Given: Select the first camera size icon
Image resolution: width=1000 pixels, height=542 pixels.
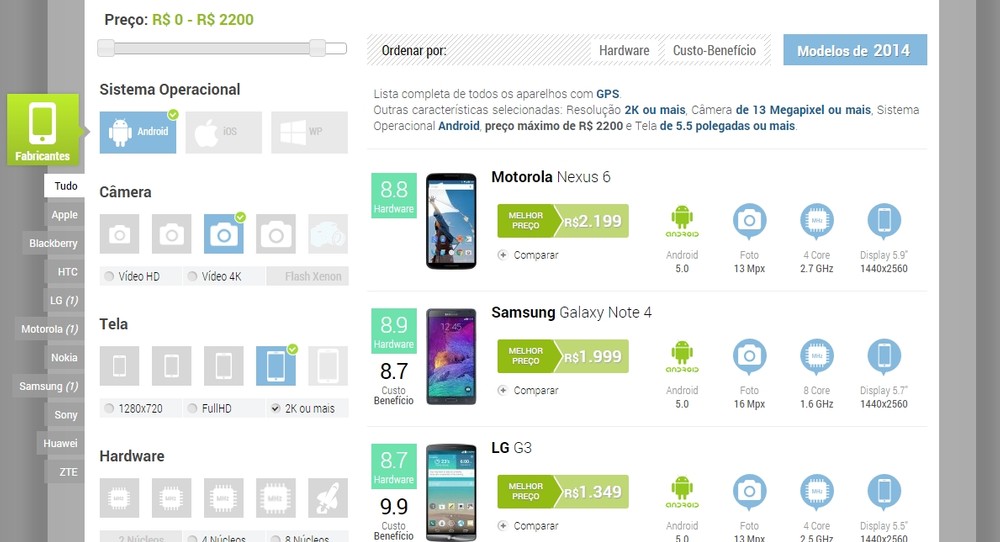Looking at the screenshot, I should click(x=119, y=234).
